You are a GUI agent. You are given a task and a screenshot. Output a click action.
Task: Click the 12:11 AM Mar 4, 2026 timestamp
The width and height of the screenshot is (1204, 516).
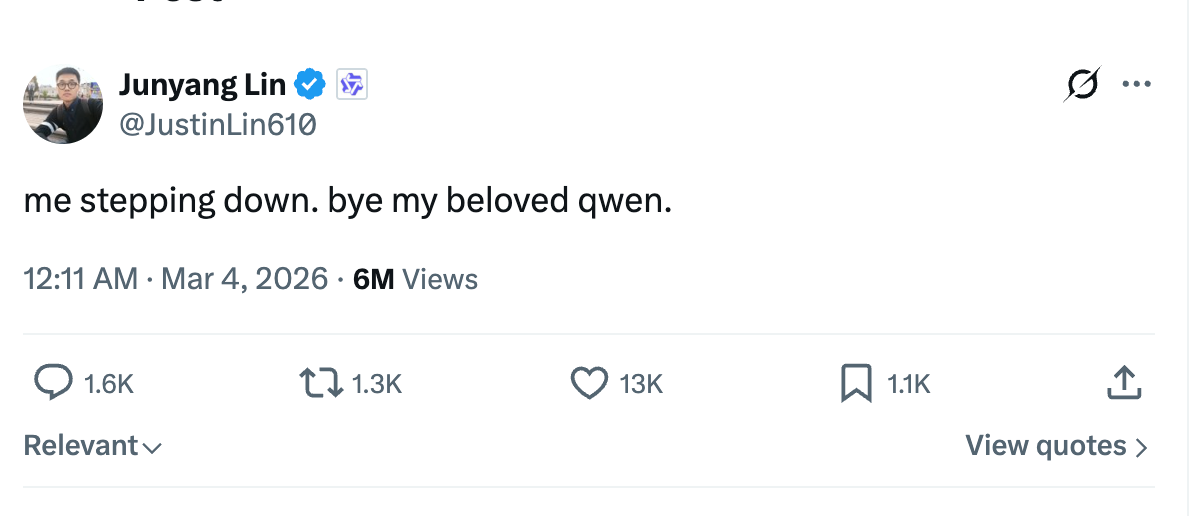point(176,279)
